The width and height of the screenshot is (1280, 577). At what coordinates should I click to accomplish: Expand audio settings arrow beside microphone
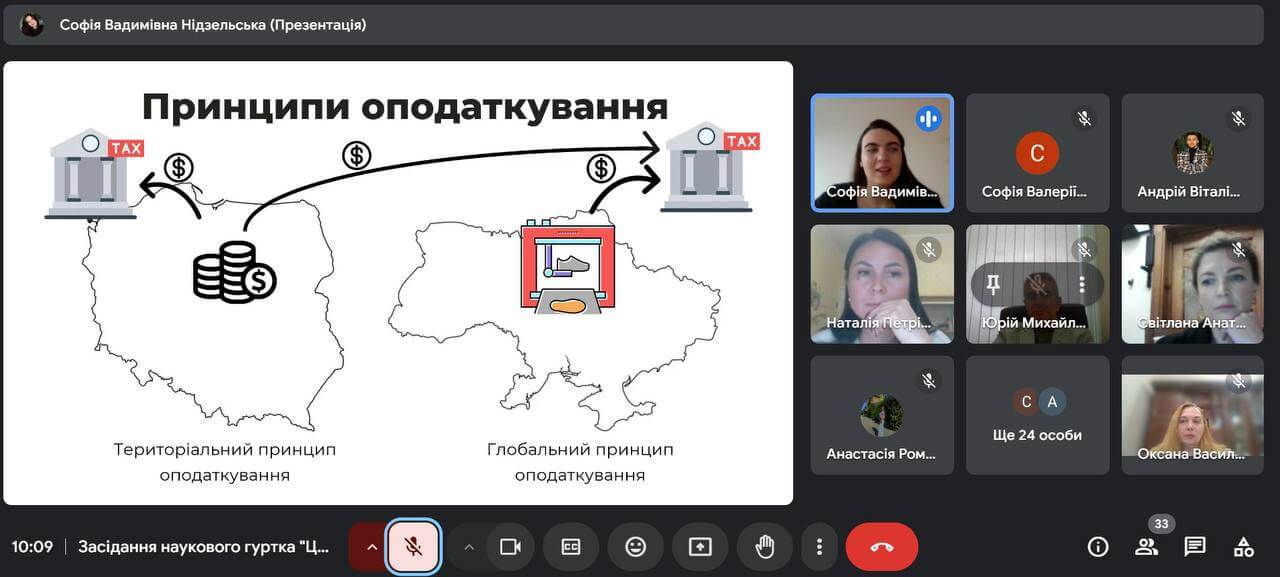click(371, 547)
